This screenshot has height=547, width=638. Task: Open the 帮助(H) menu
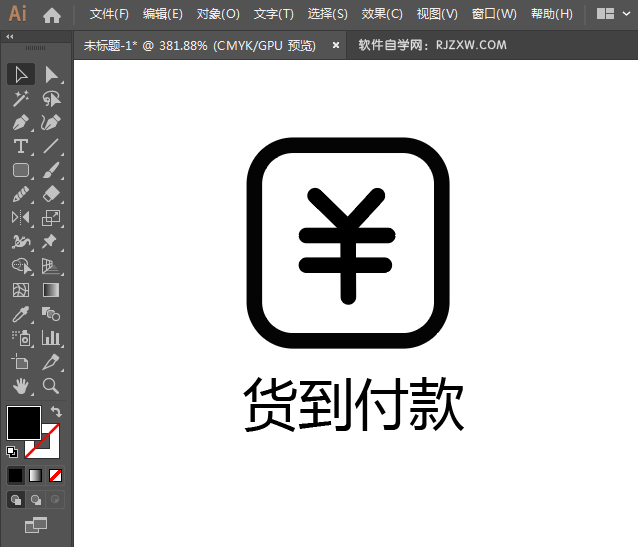[552, 14]
